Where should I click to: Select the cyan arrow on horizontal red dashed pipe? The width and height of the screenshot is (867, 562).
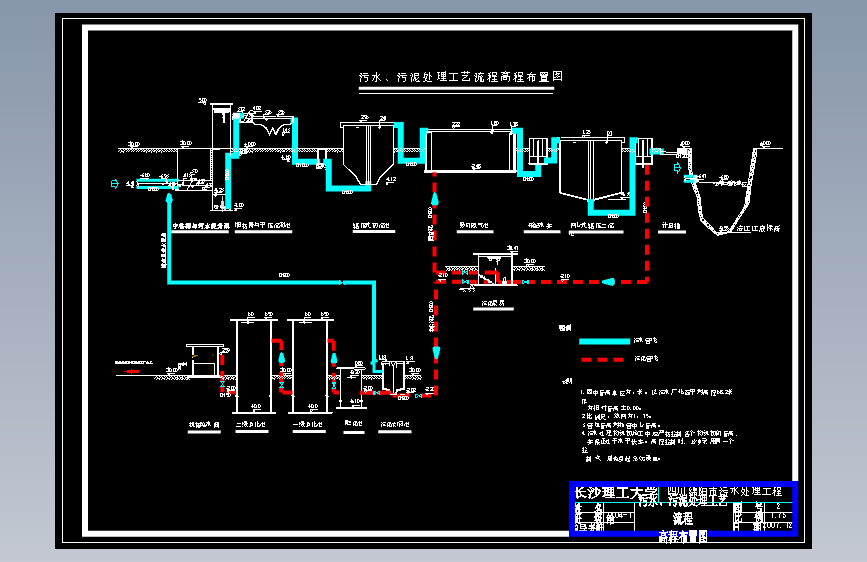[608, 282]
